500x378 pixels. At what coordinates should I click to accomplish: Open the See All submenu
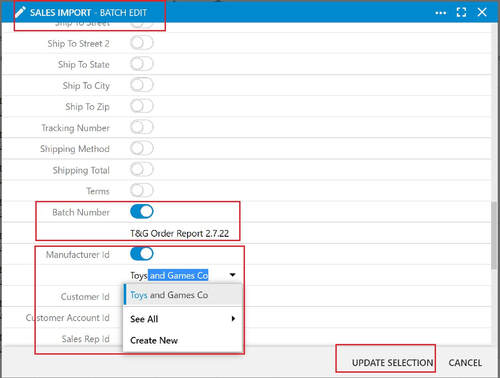183,319
